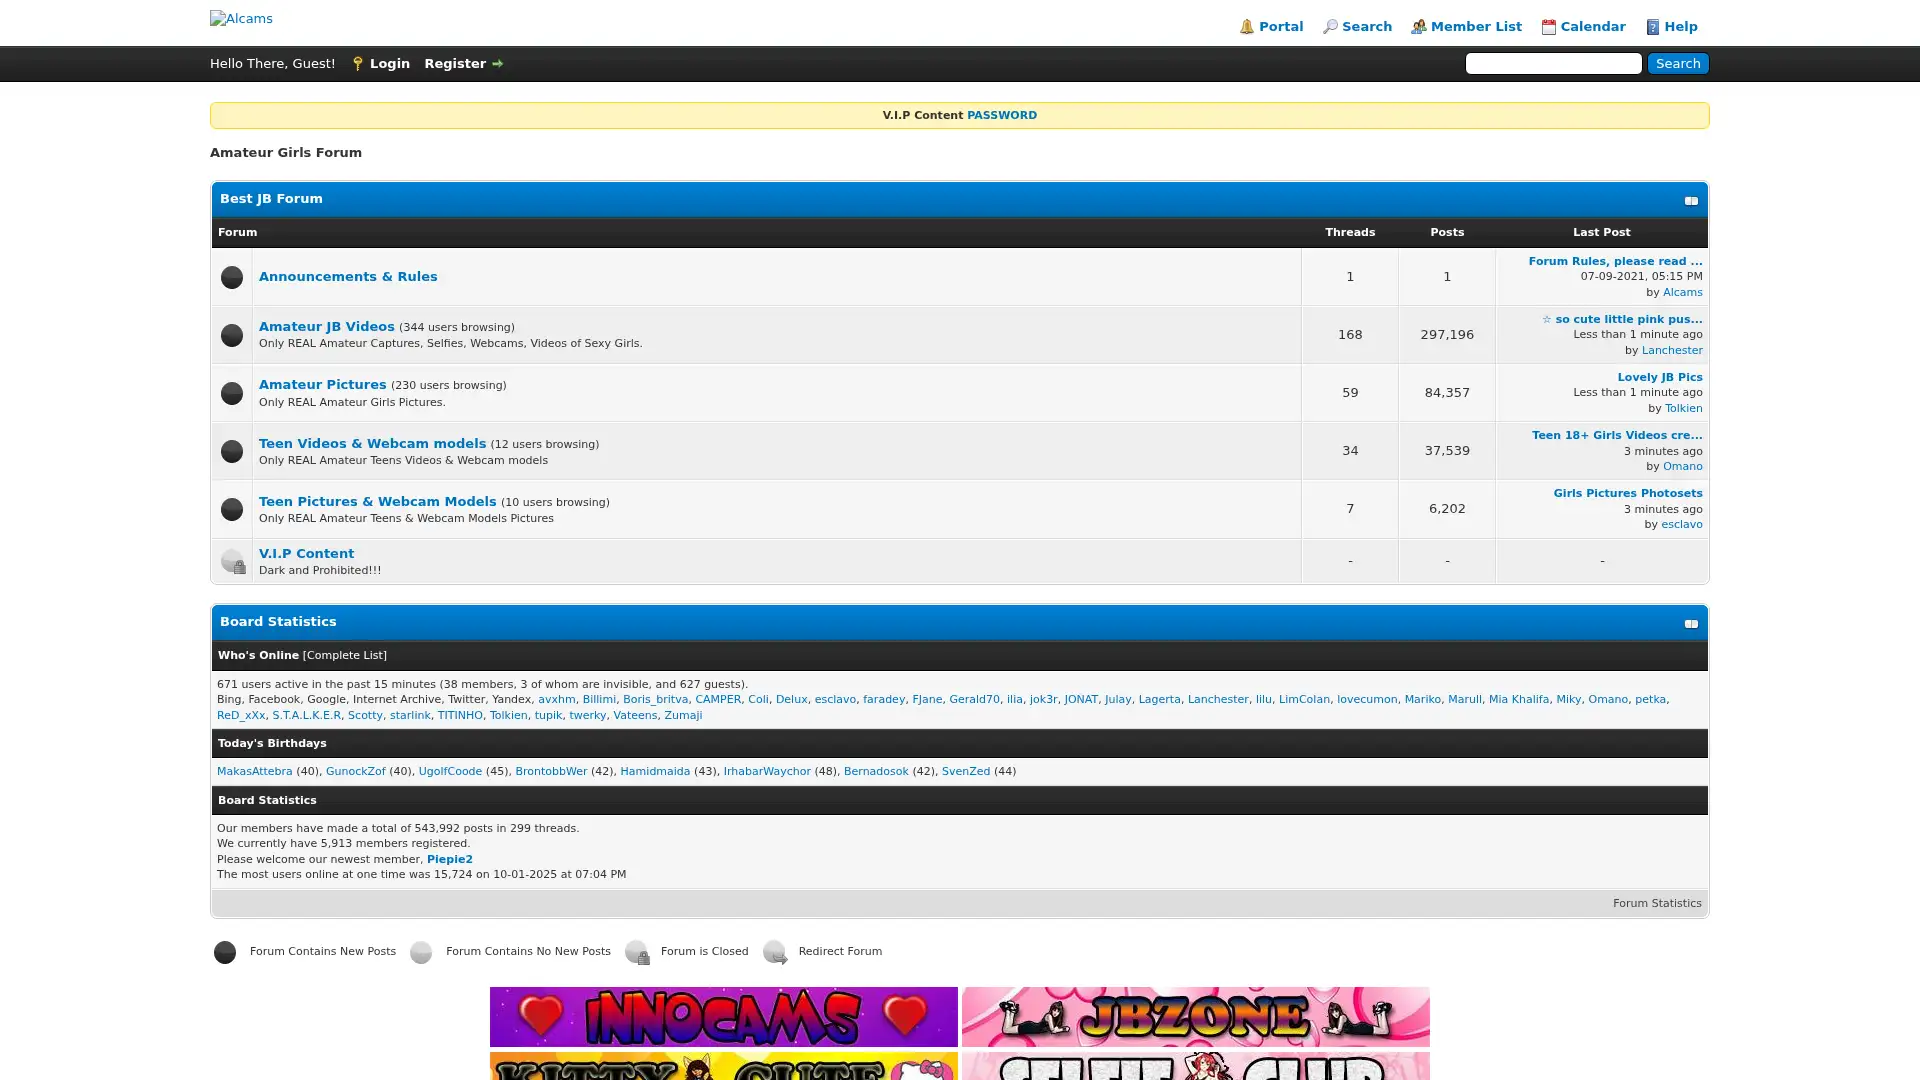Click the Redirect Forum legend icon

[x=775, y=952]
